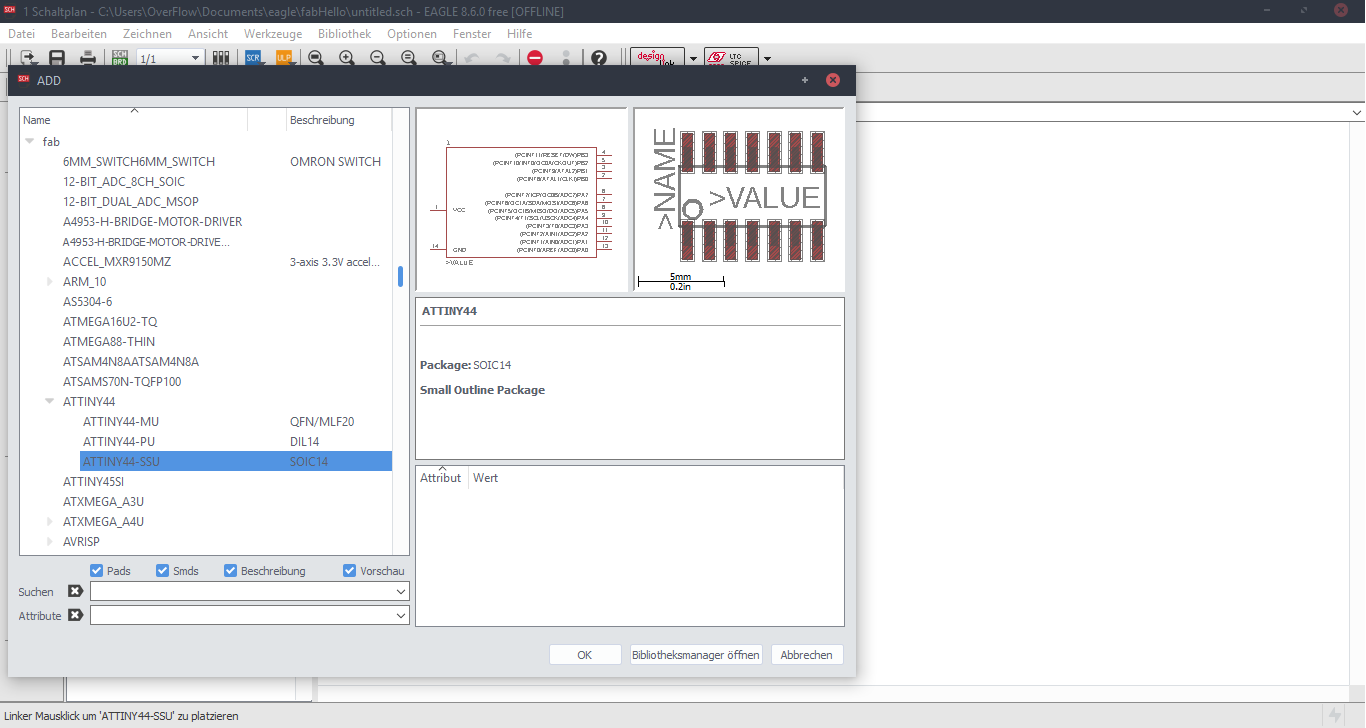
Task: Click the SOIC14 footprint preview
Action: tap(739, 200)
